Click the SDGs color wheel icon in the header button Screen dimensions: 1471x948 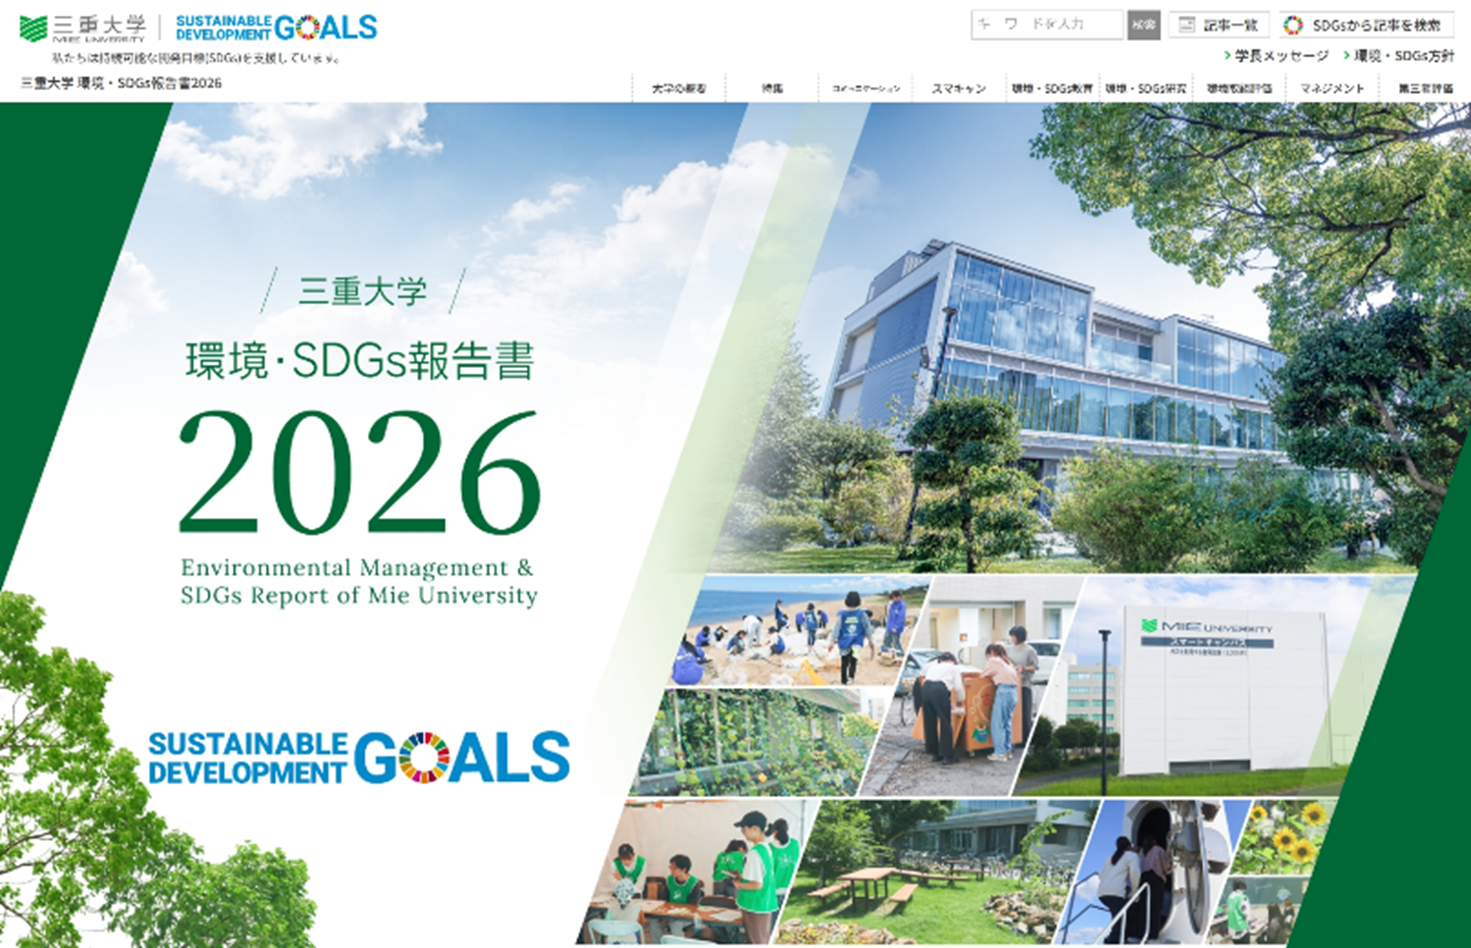tap(1294, 25)
